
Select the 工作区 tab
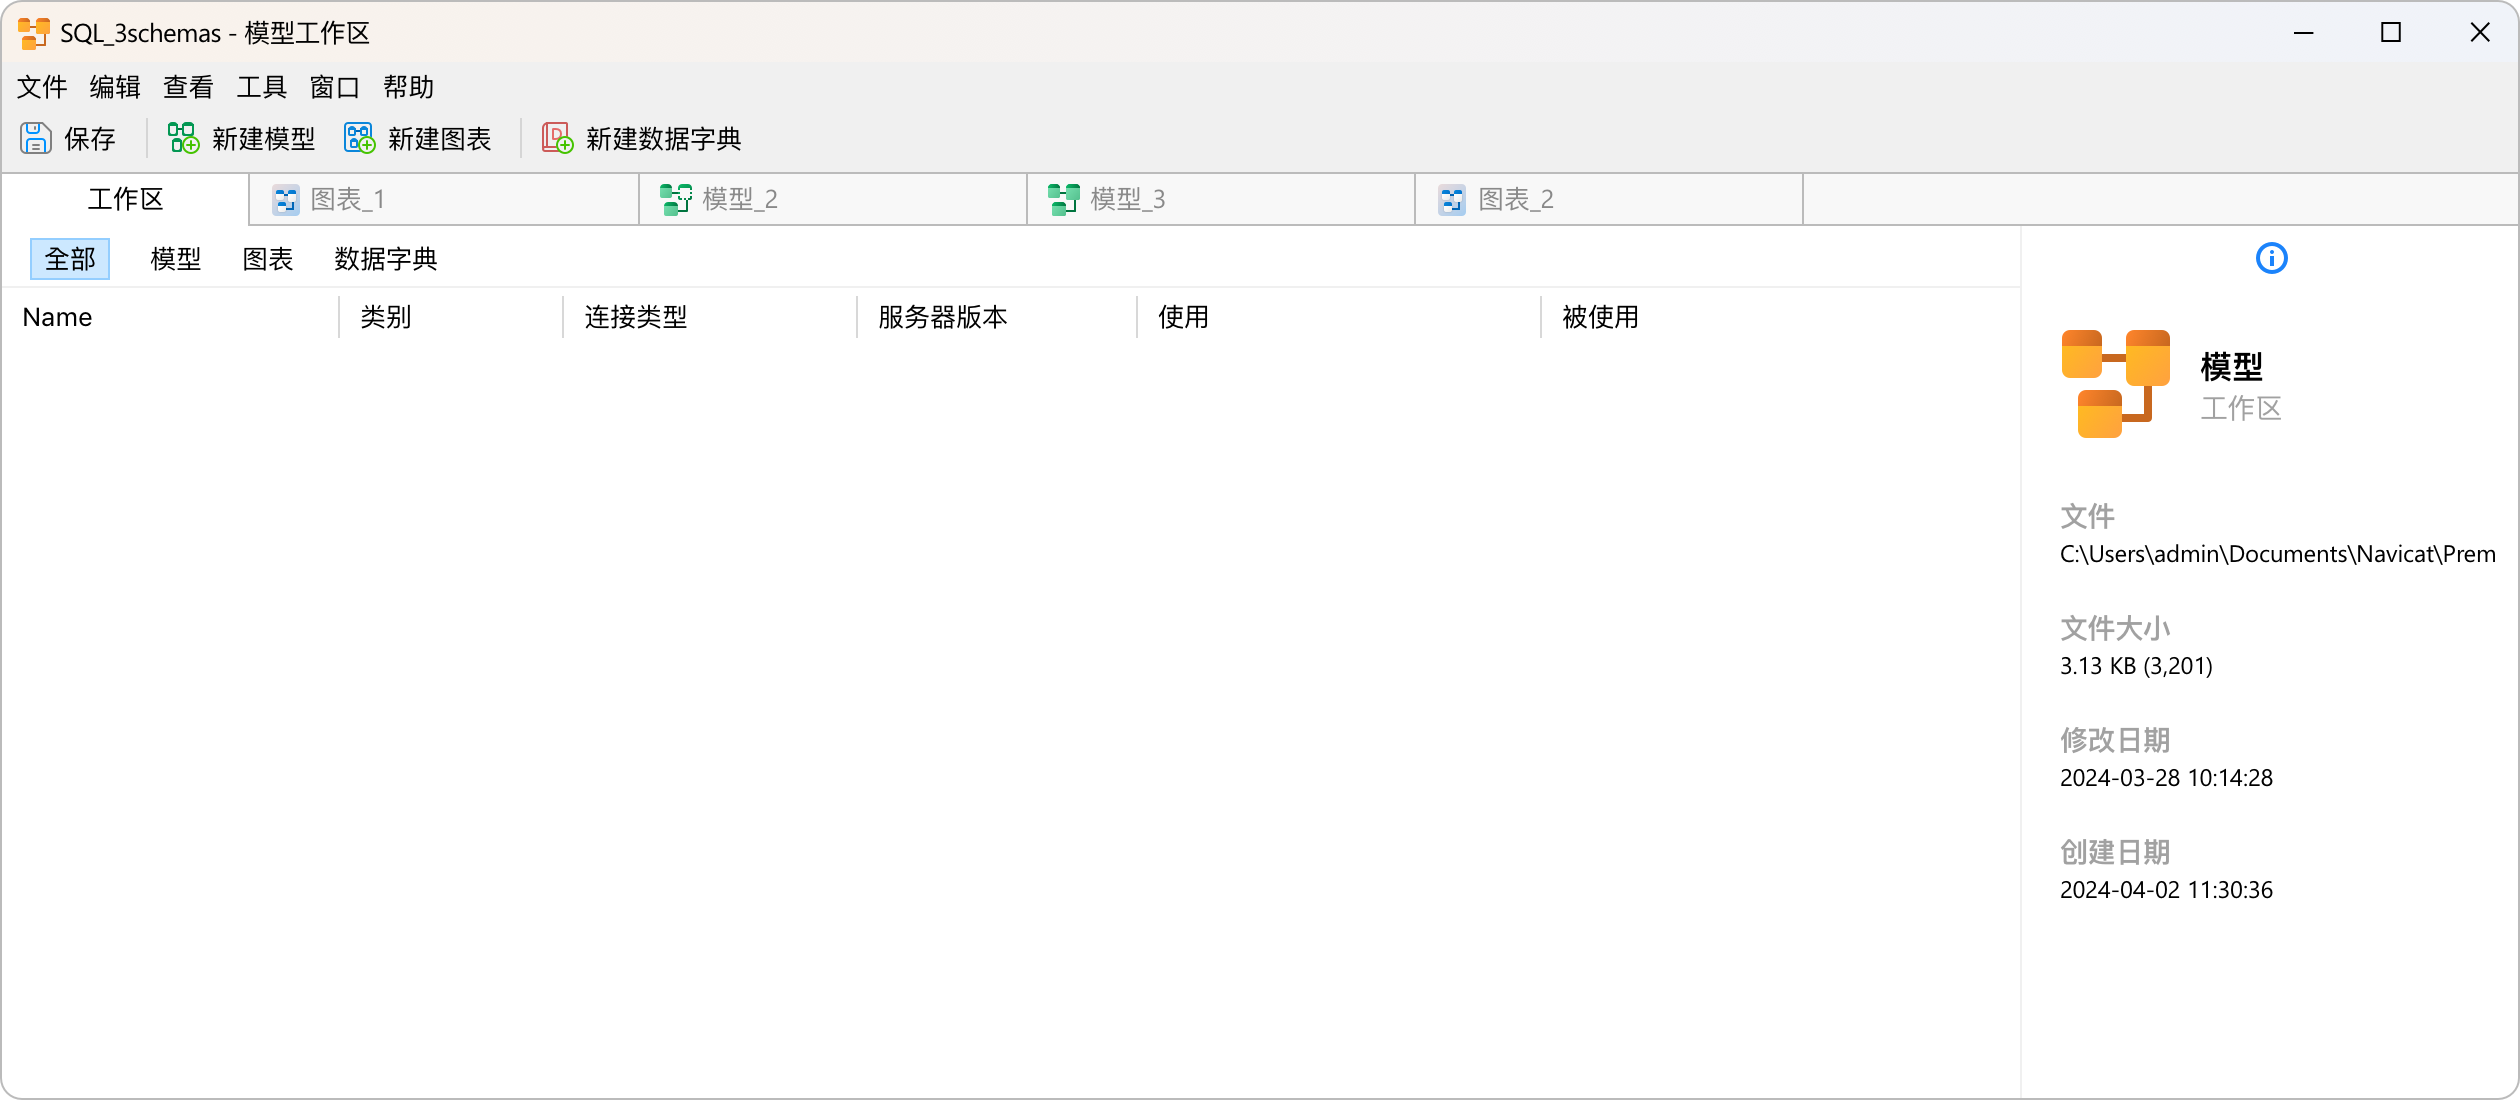[125, 200]
